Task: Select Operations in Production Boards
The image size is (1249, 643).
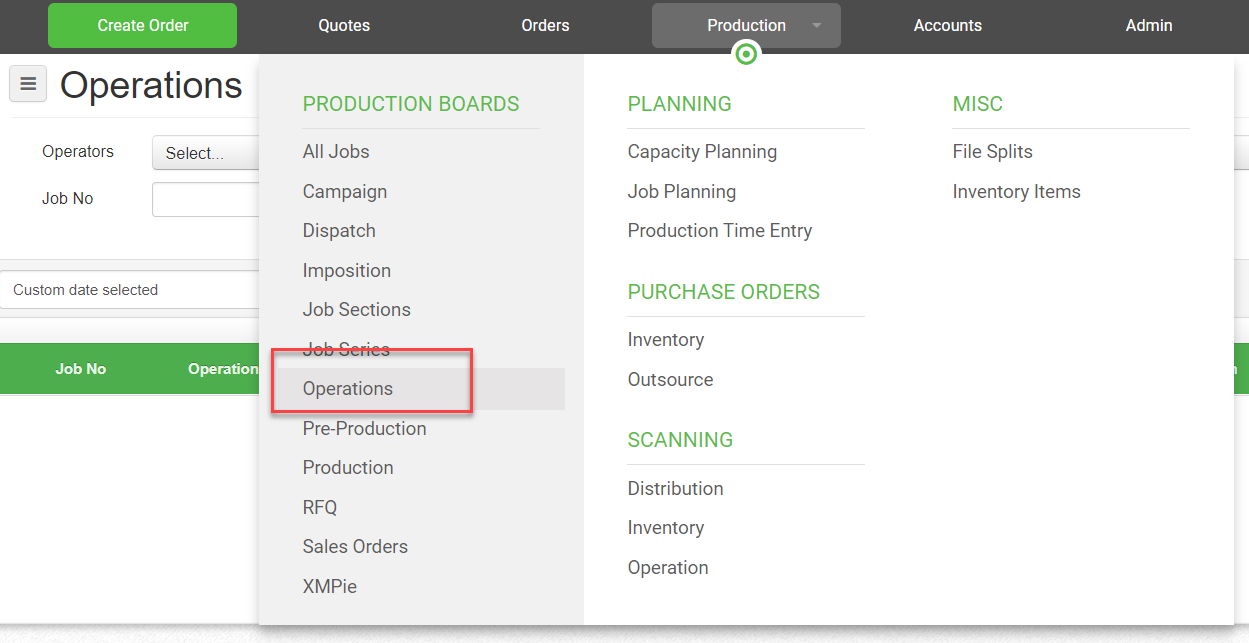Action: (348, 389)
